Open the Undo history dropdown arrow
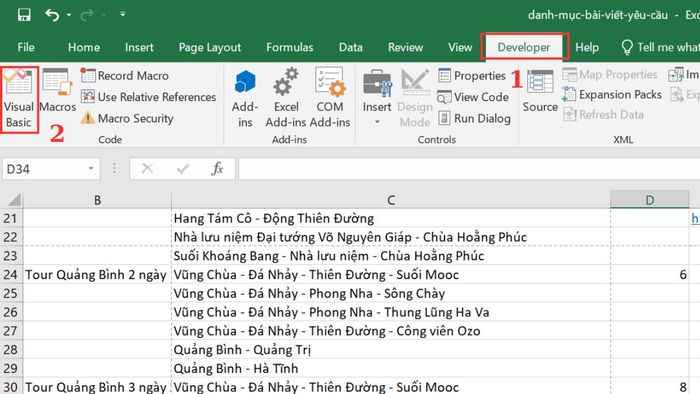 [x=69, y=15]
